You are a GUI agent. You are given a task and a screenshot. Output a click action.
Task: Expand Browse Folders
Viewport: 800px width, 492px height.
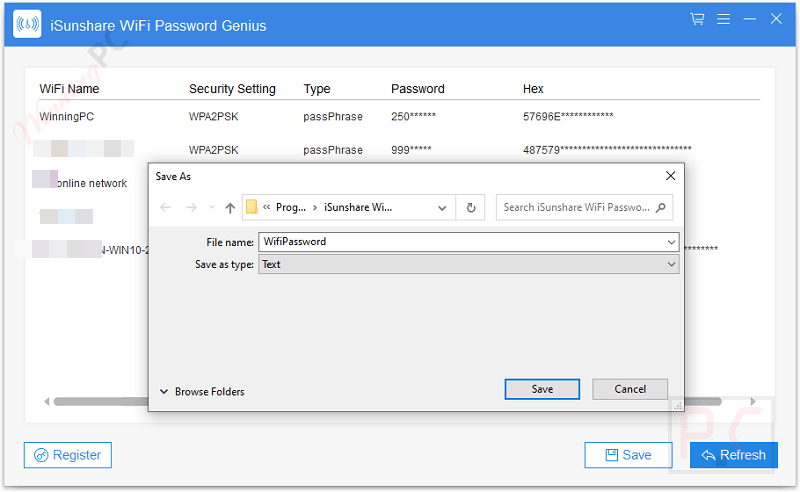[202, 391]
